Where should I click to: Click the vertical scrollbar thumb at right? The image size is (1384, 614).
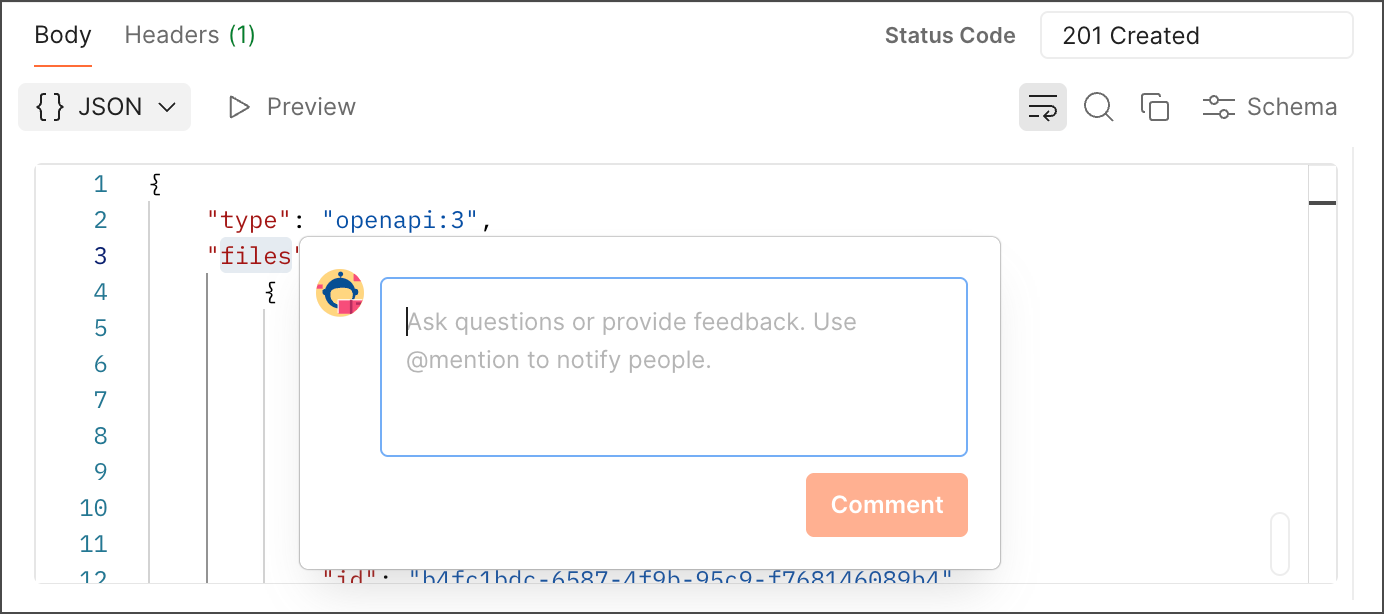[1279, 544]
